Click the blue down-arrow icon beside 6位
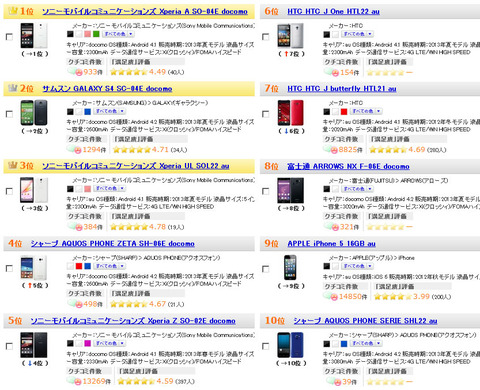This screenshot has height=390, width=480. click(x=286, y=131)
